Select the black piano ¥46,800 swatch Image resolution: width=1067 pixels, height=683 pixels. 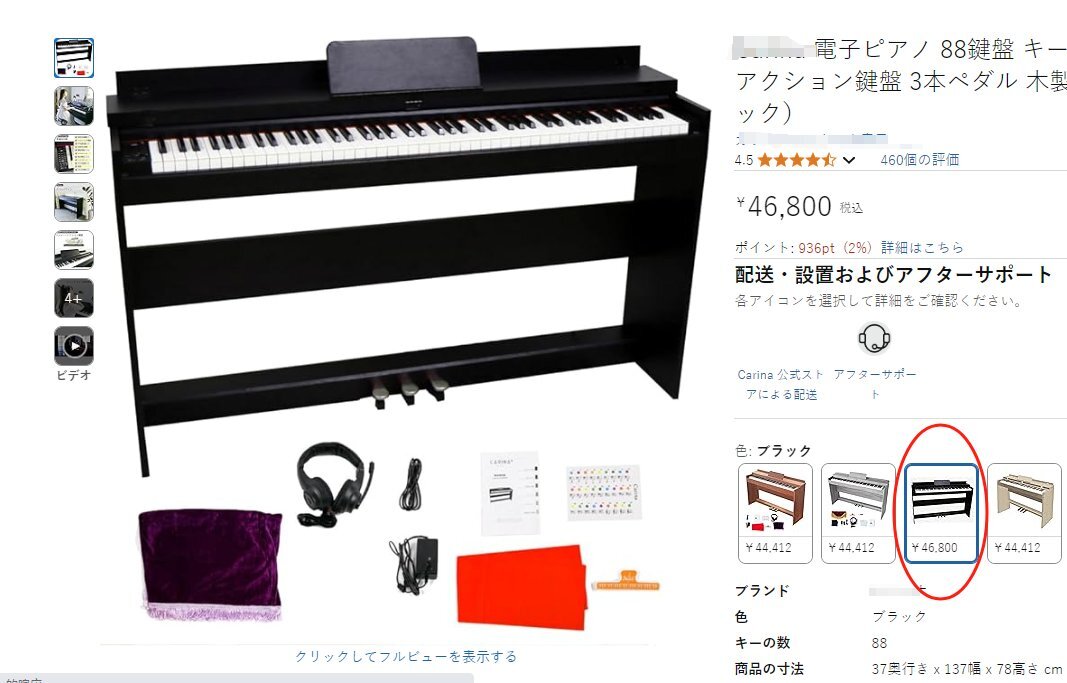(x=941, y=514)
